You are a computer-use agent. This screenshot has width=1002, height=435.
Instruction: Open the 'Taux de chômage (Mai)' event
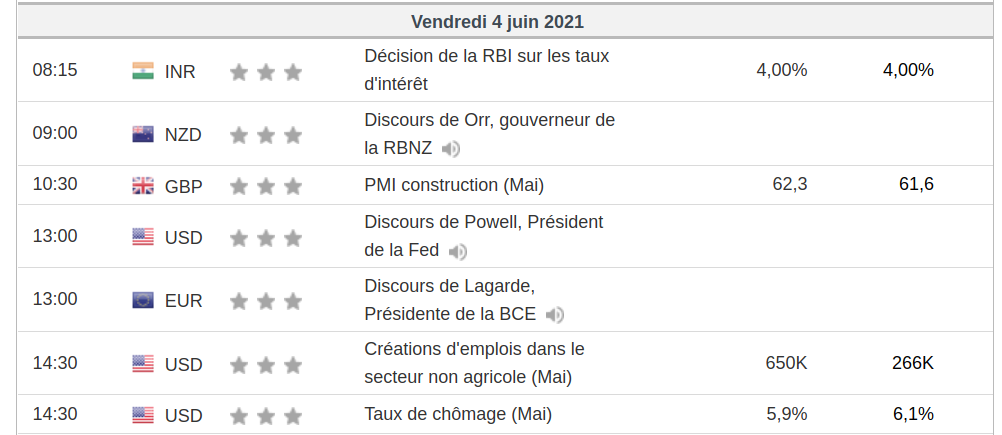click(x=458, y=414)
